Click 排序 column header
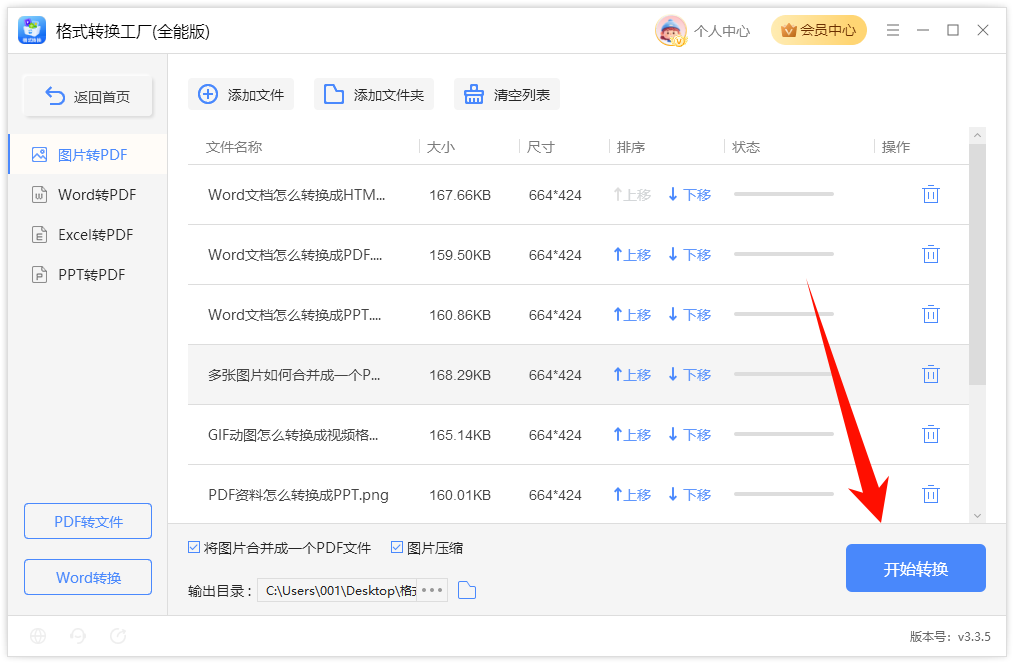Screen dimensions: 1014x664 [631, 147]
